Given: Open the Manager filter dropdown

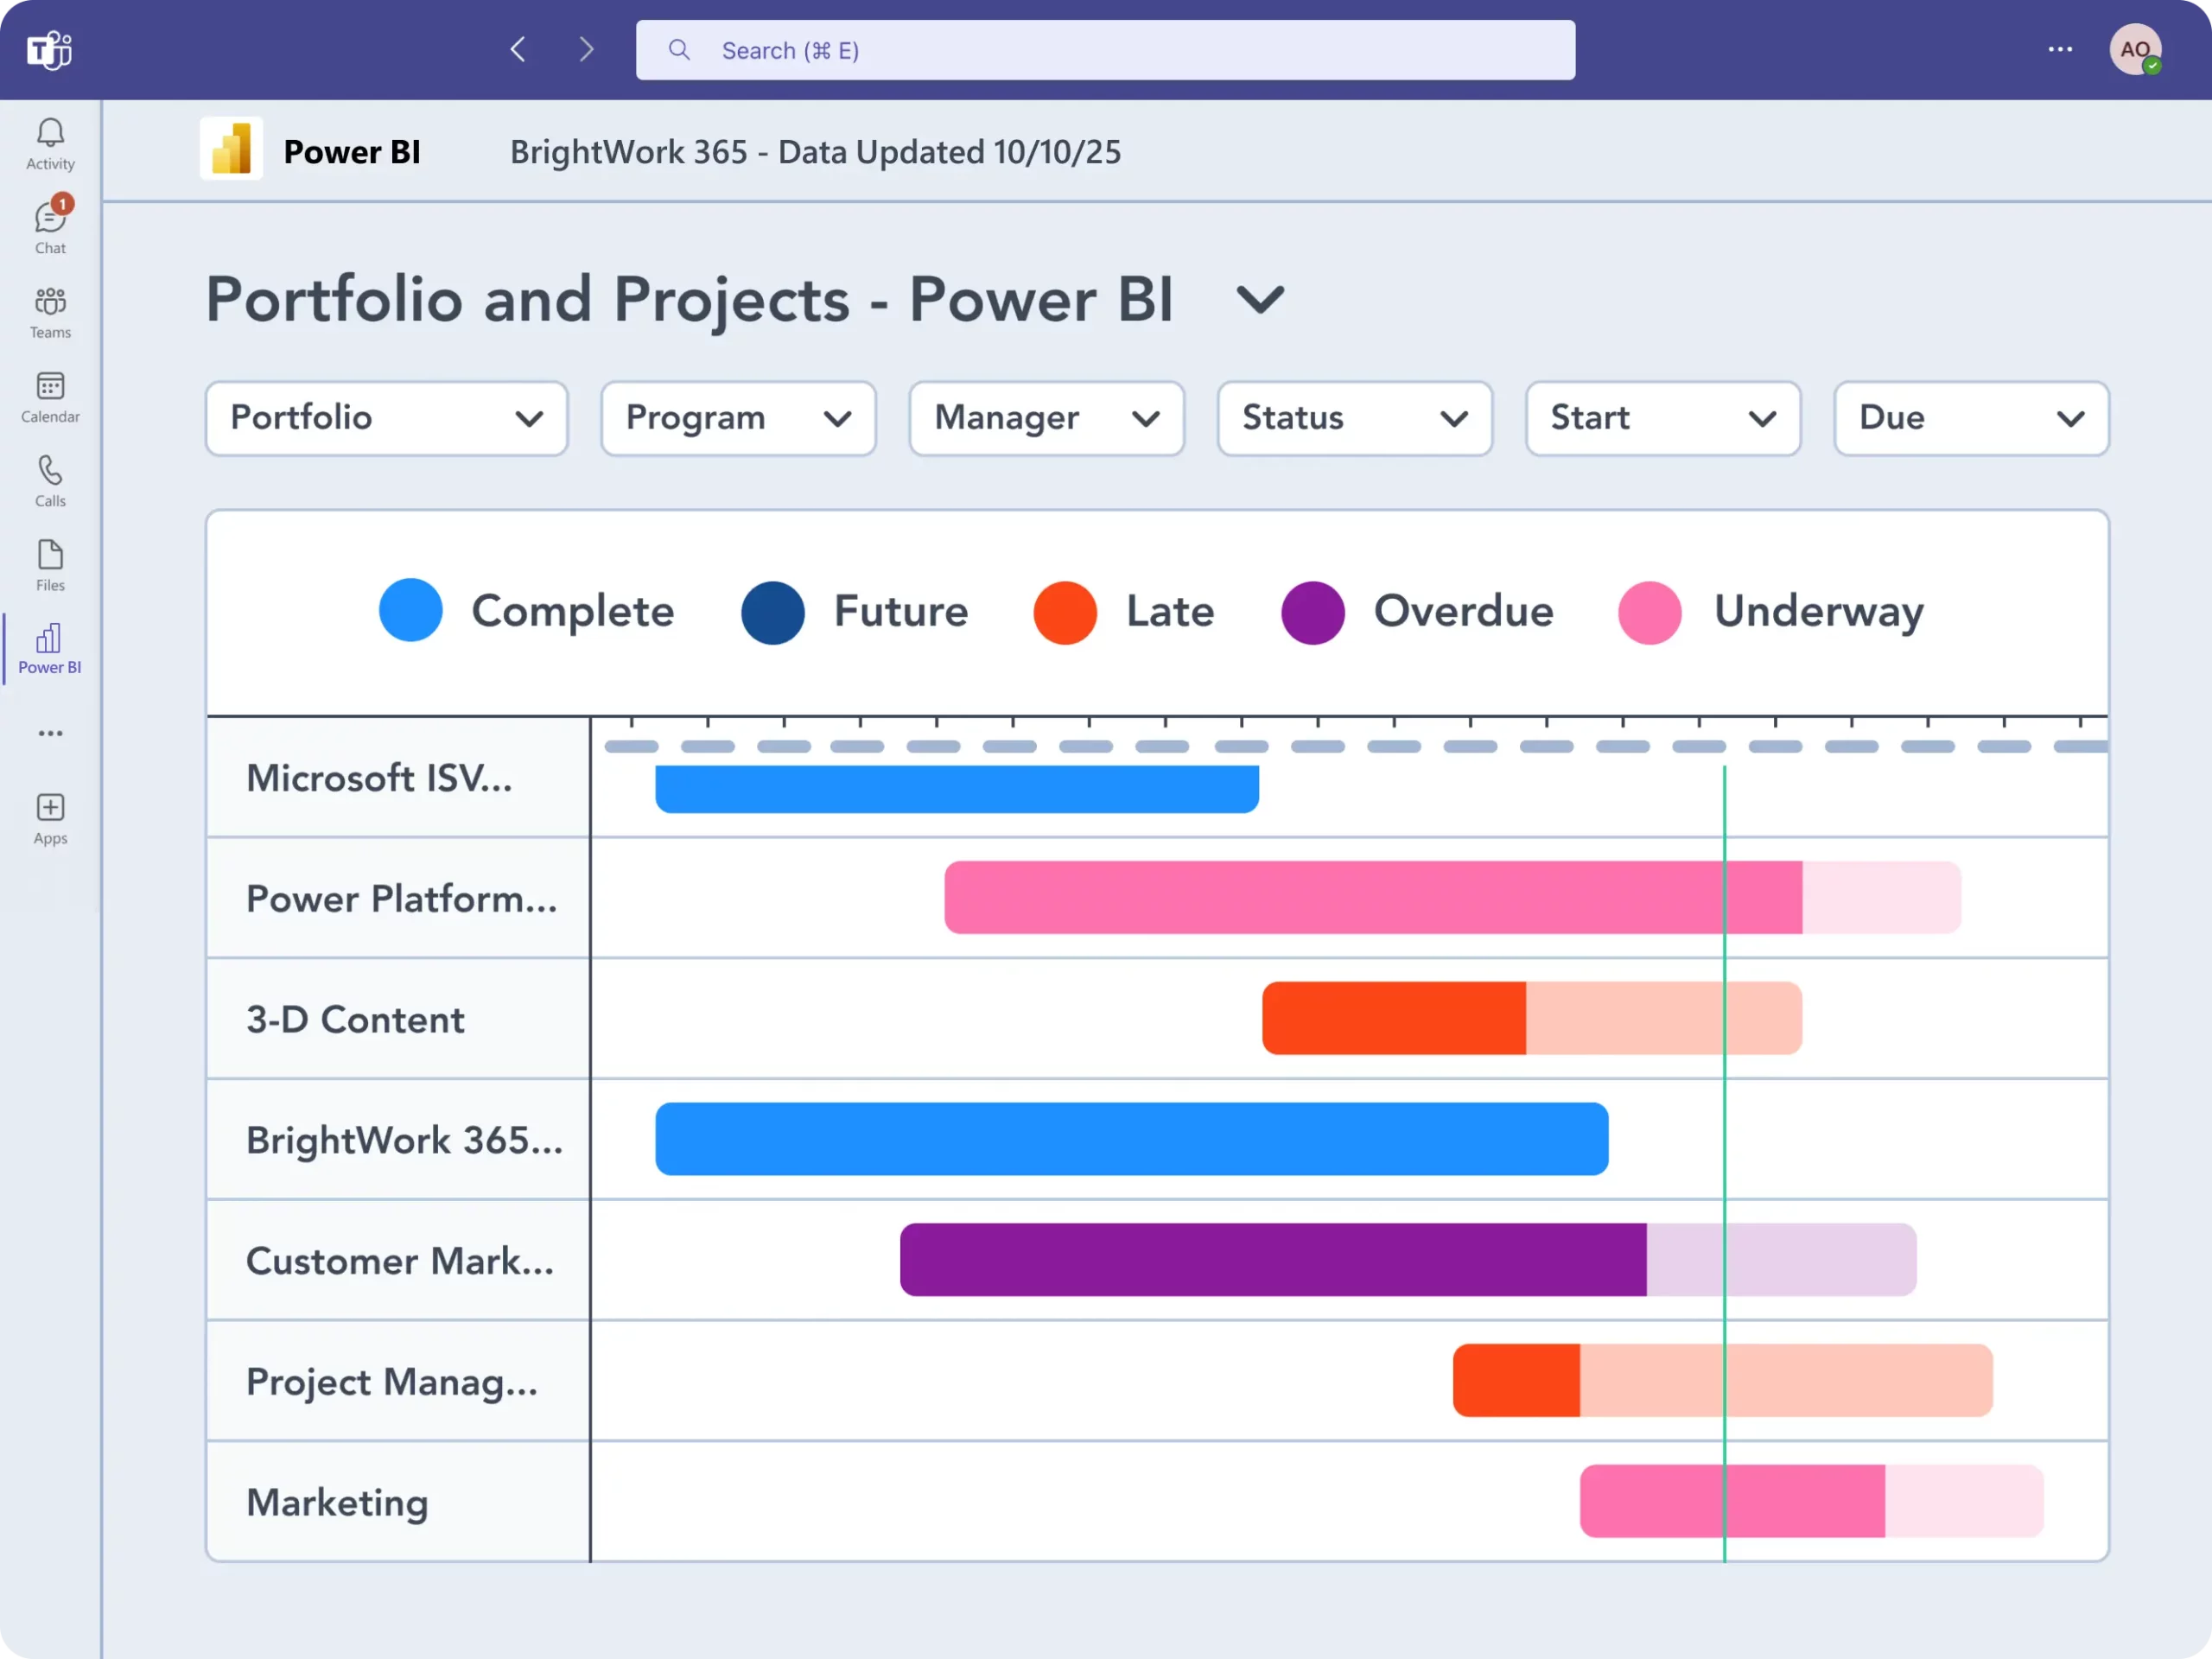Looking at the screenshot, I should (x=1046, y=418).
